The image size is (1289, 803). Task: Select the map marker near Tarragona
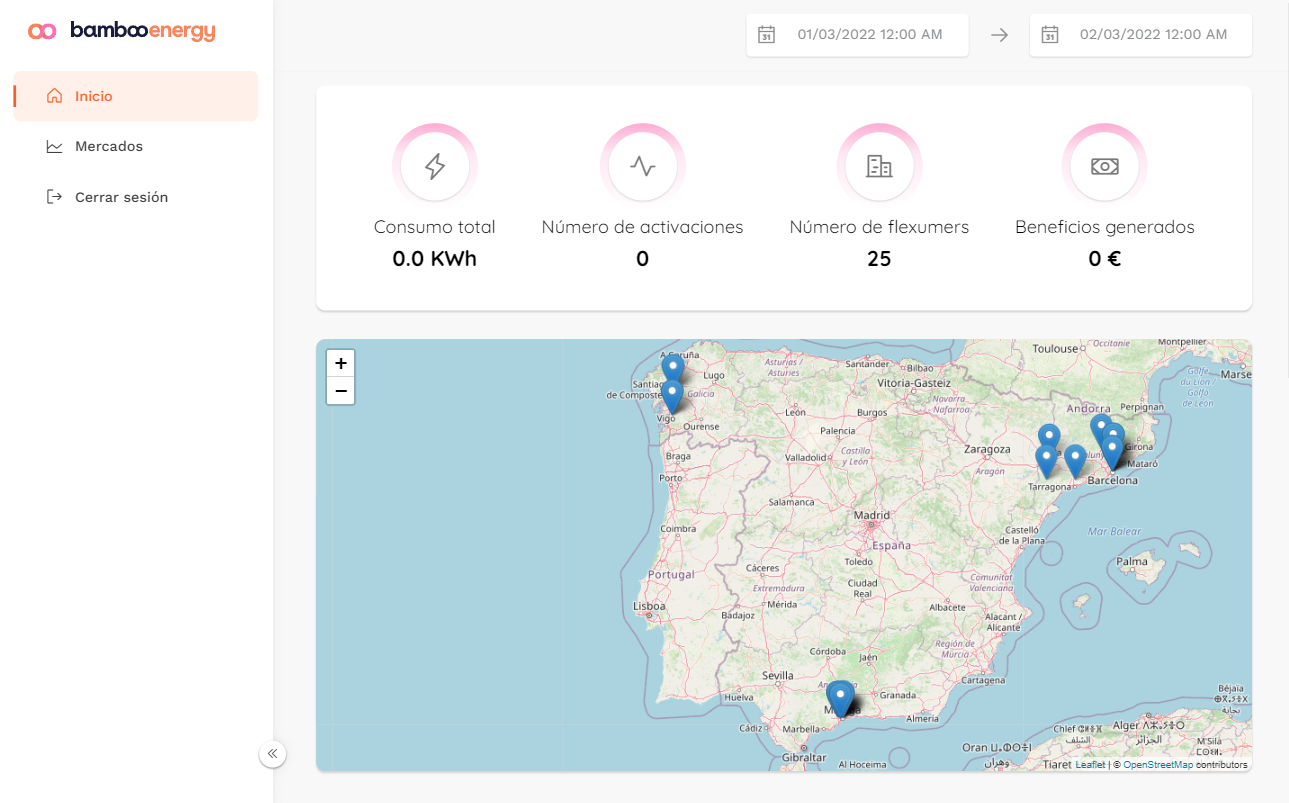(x=1046, y=460)
